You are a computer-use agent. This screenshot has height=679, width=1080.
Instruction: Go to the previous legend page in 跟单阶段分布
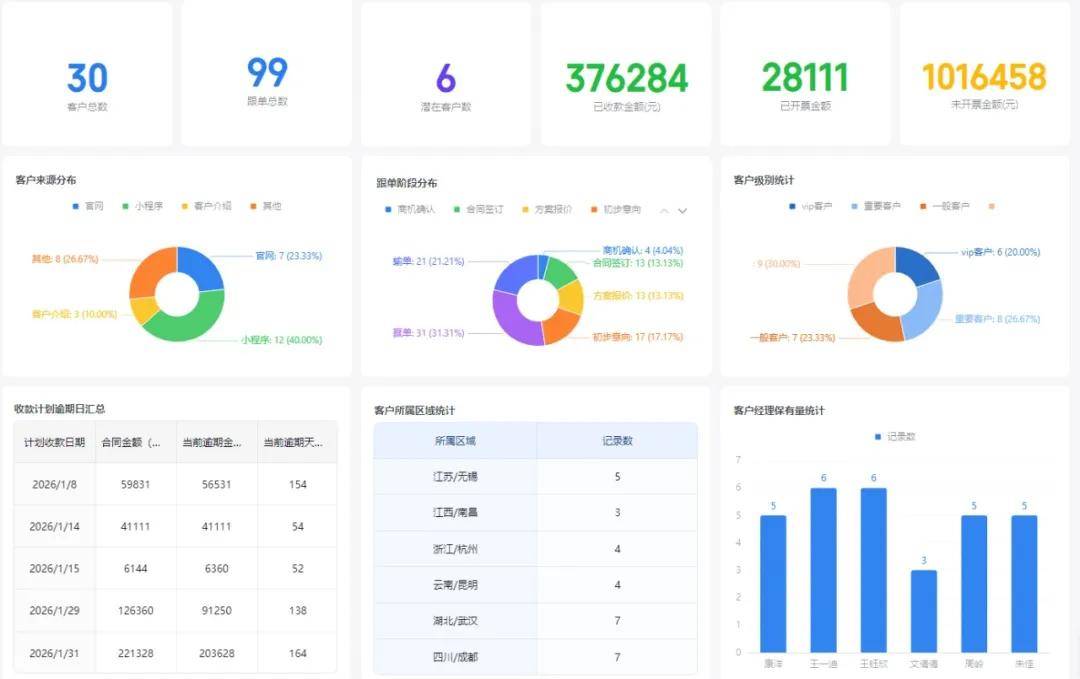click(x=664, y=211)
